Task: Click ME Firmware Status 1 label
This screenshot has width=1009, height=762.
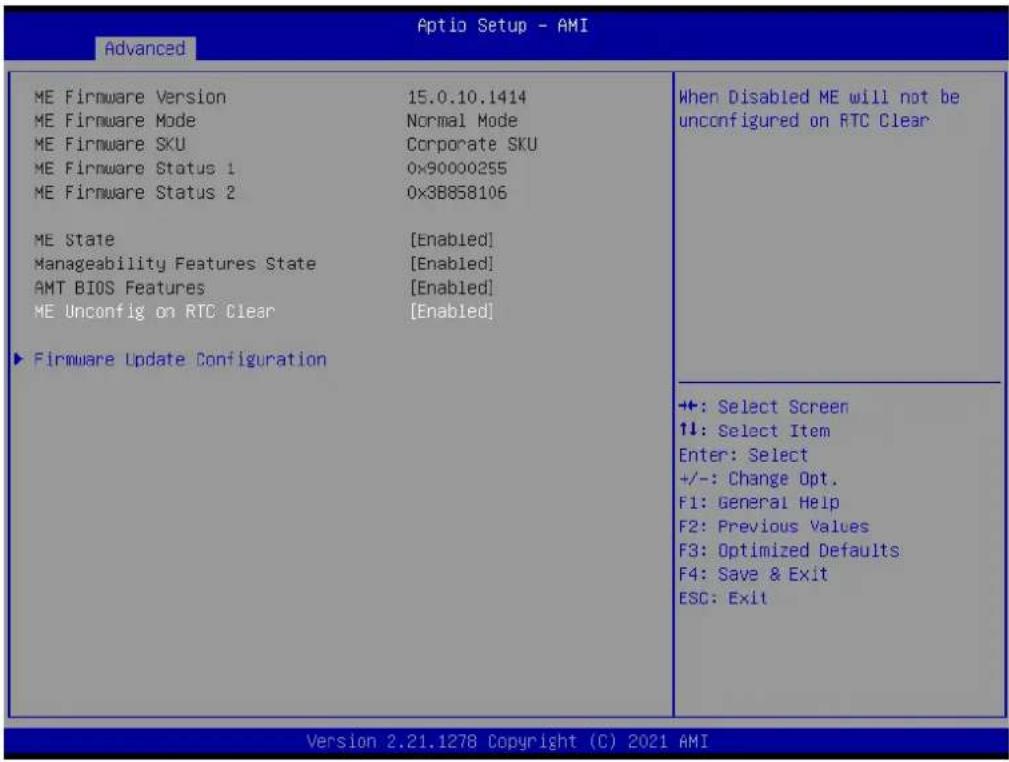Action: point(134,169)
